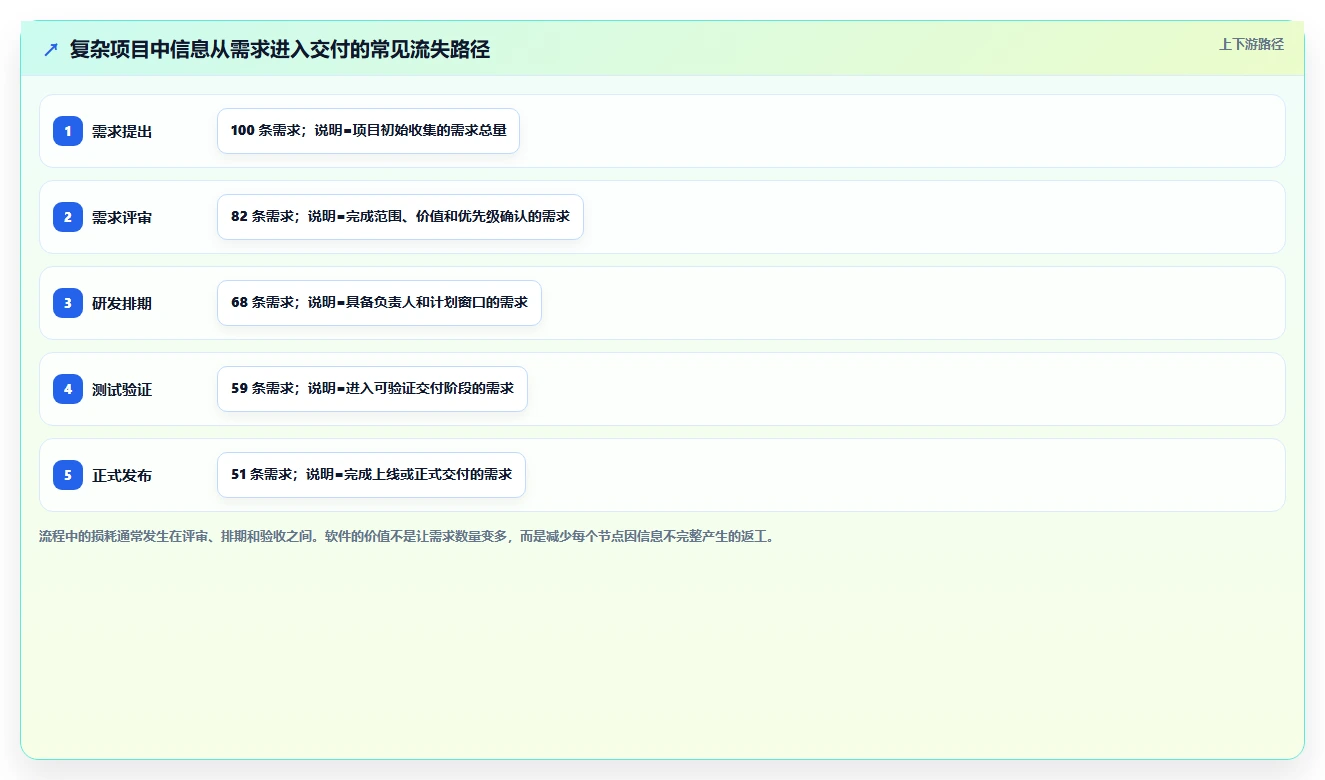Click the 需求提出 stage label
This screenshot has height=780, width=1325.
pyautogui.click(x=122, y=131)
